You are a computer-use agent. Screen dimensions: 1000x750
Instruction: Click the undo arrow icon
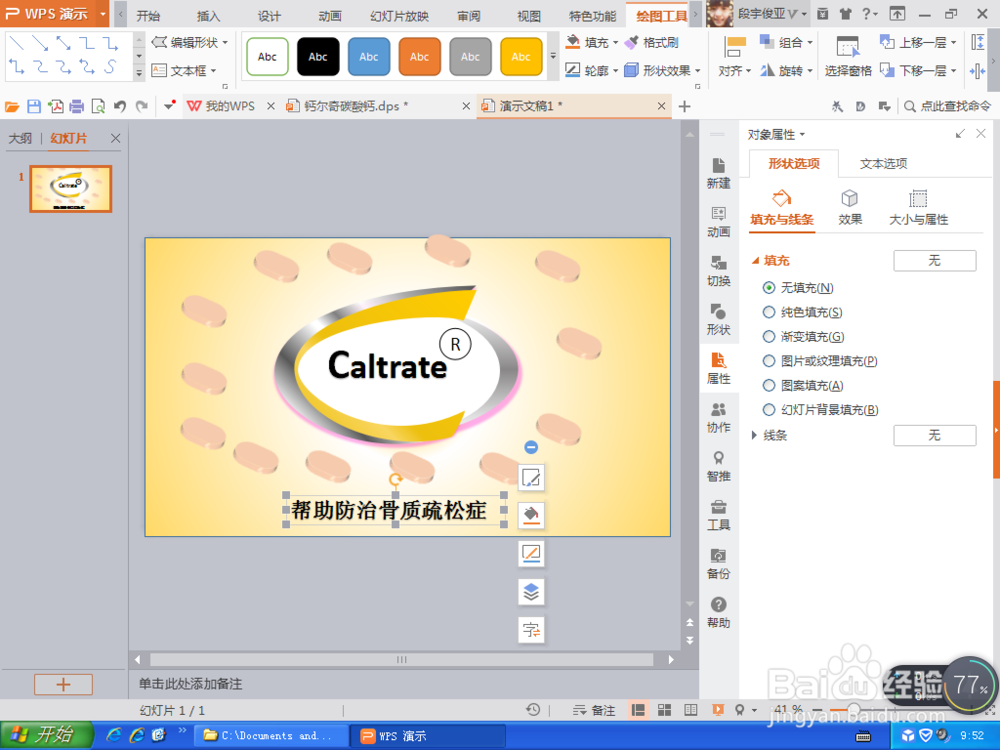click(119, 106)
